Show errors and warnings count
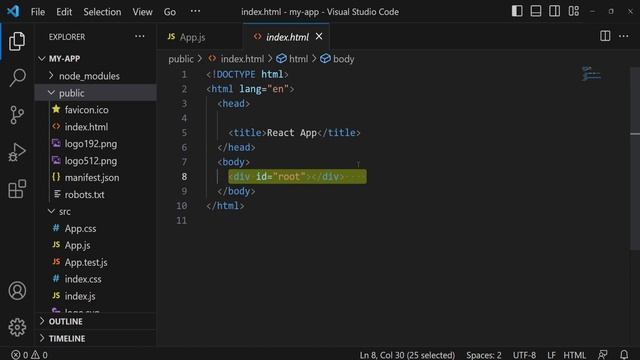The height and width of the screenshot is (360, 640). point(29,355)
